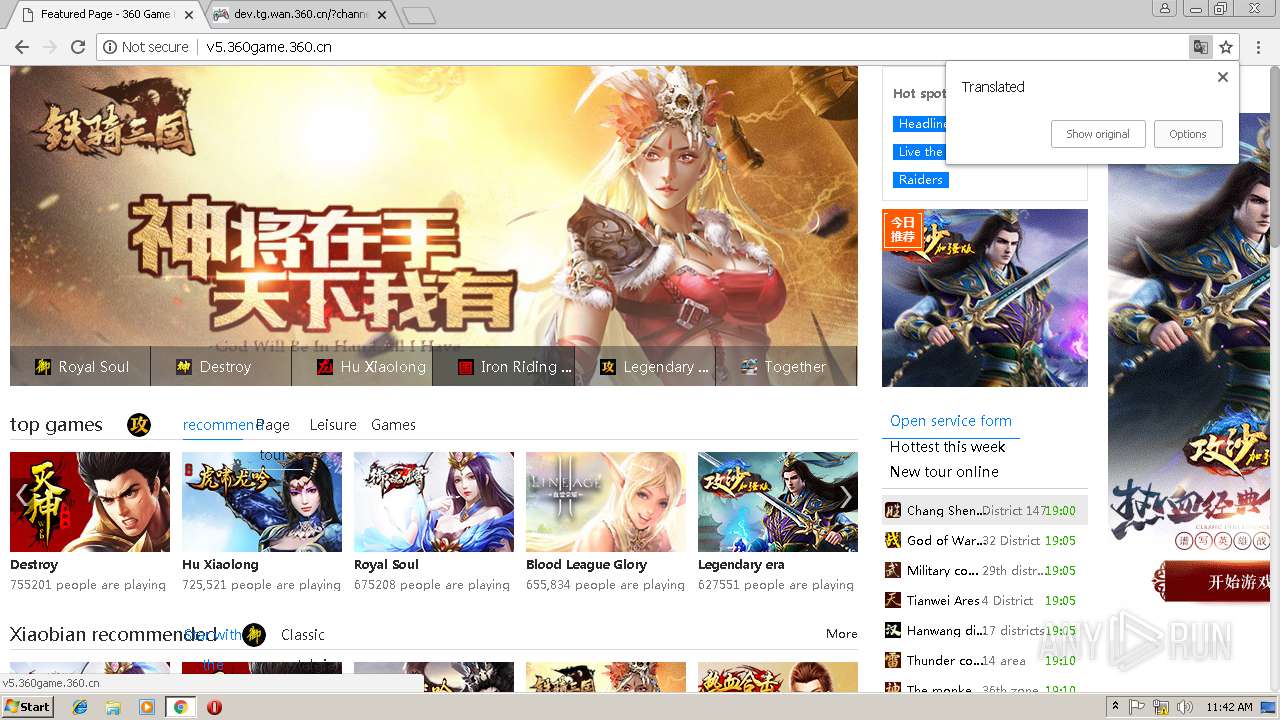Click Tianwei Ares game icon in list
This screenshot has height=720, width=1280.
pyautogui.click(x=893, y=600)
